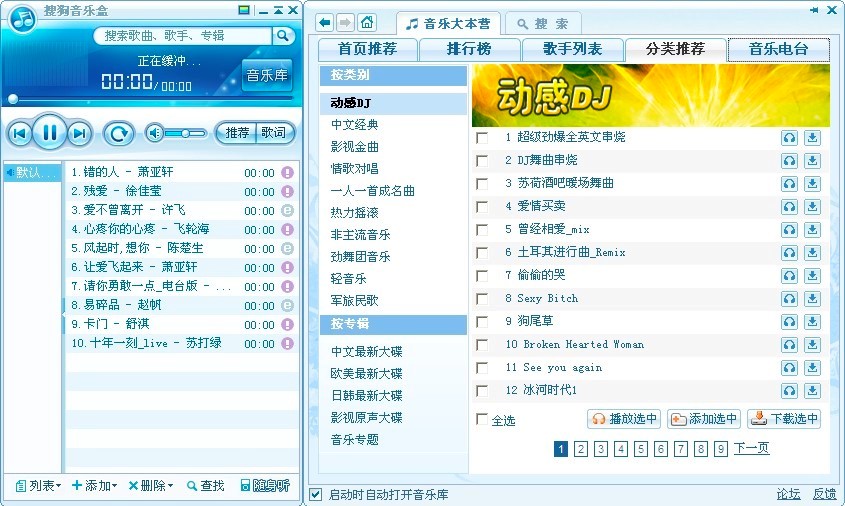This screenshot has height=506, width=845.
Task: Adjust the volume slider
Action: (185, 133)
